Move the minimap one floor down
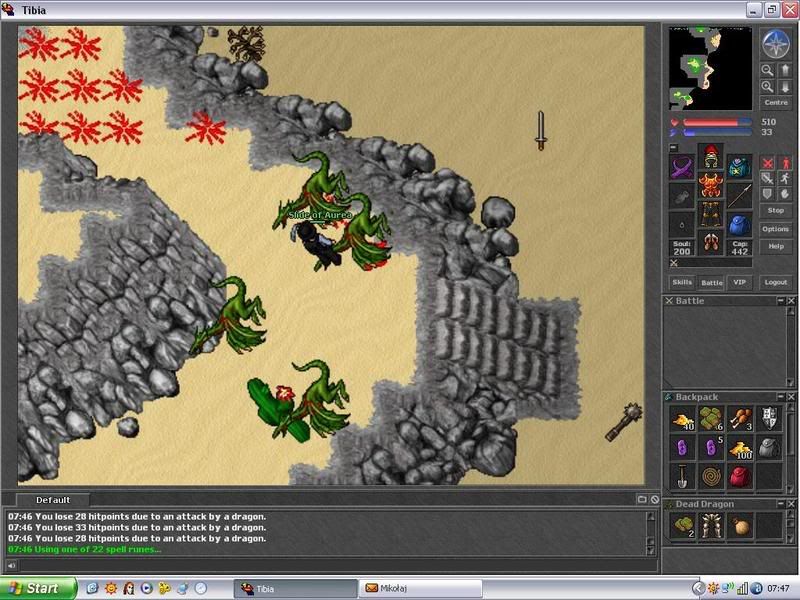 (x=785, y=87)
